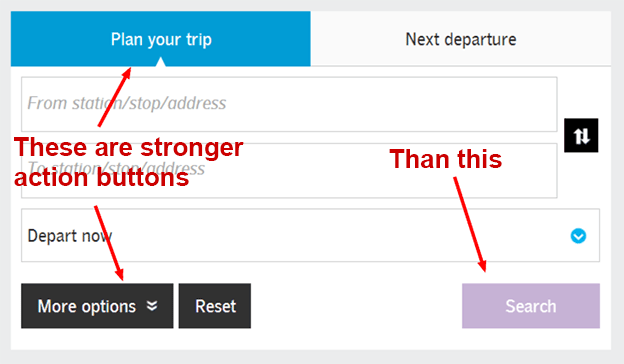
Task: Expand More options
Action: coord(97,306)
